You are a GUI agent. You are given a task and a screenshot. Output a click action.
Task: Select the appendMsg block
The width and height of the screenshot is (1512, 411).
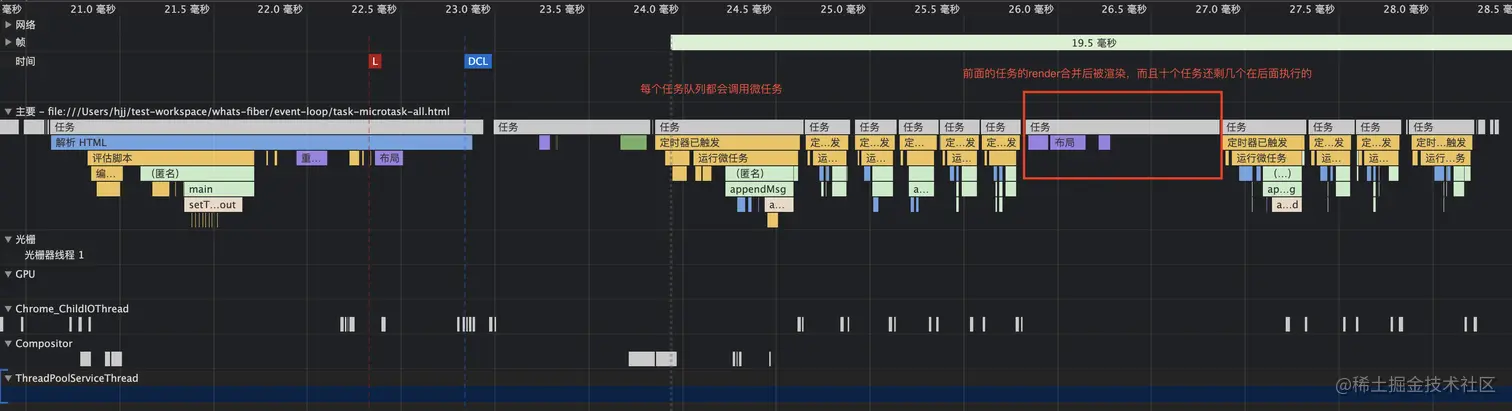[761, 189]
